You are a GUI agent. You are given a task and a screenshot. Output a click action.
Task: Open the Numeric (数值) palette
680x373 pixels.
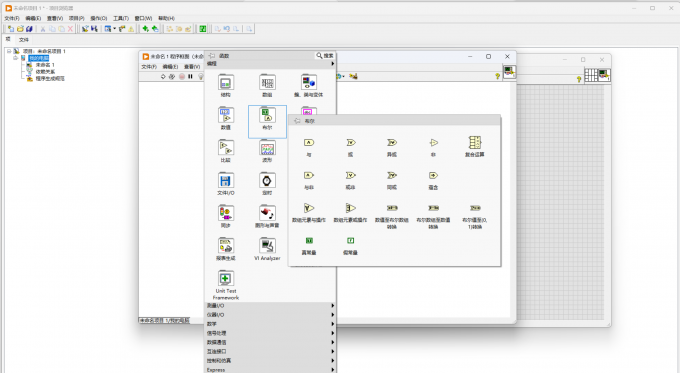[x=226, y=118]
